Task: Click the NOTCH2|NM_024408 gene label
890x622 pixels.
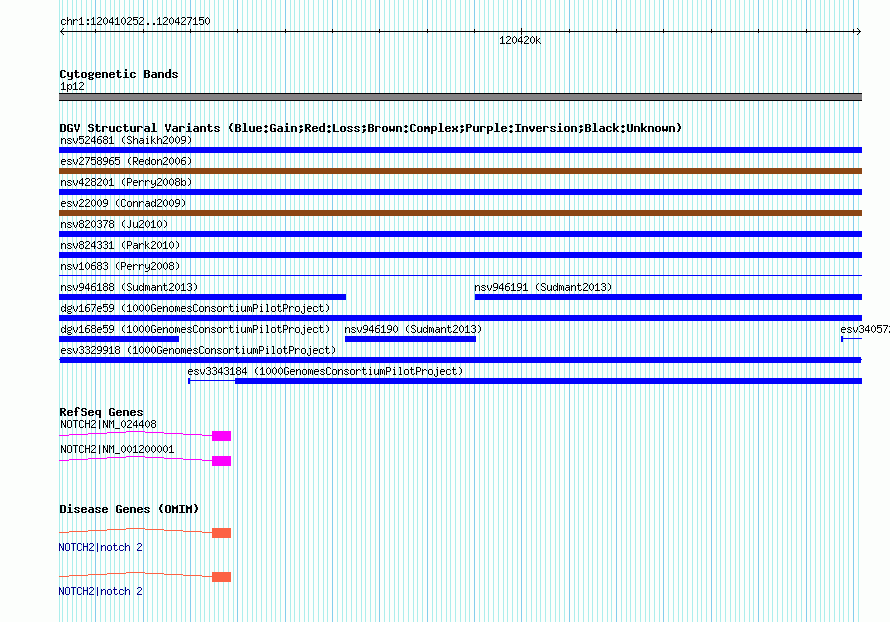Action: coord(108,424)
